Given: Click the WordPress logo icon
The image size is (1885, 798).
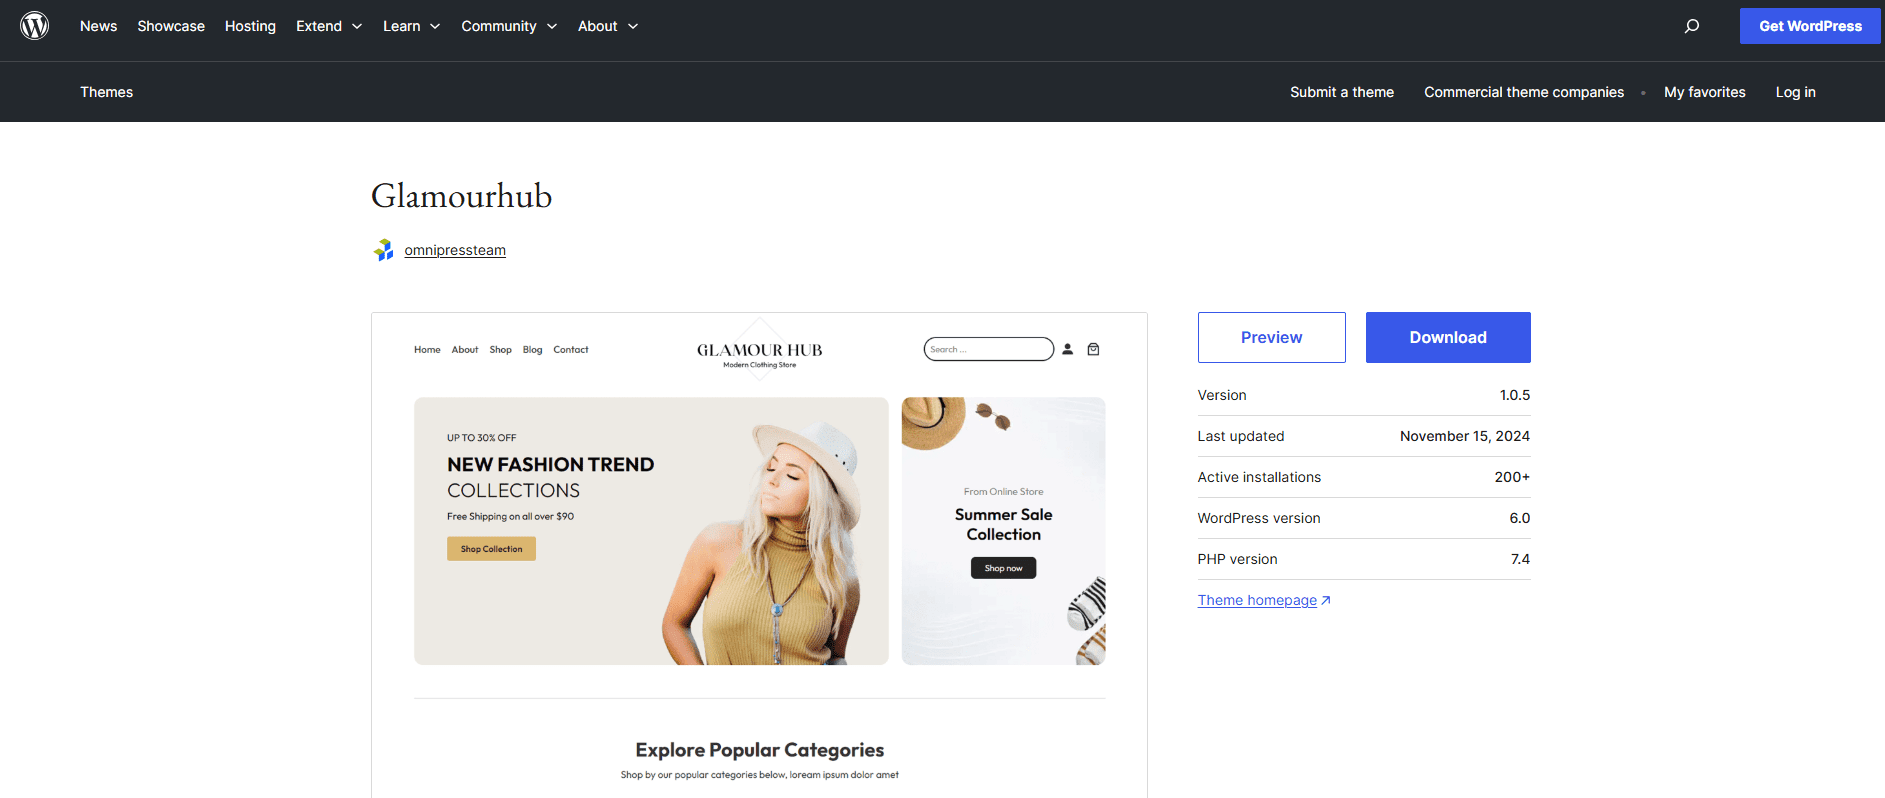Looking at the screenshot, I should point(35,26).
